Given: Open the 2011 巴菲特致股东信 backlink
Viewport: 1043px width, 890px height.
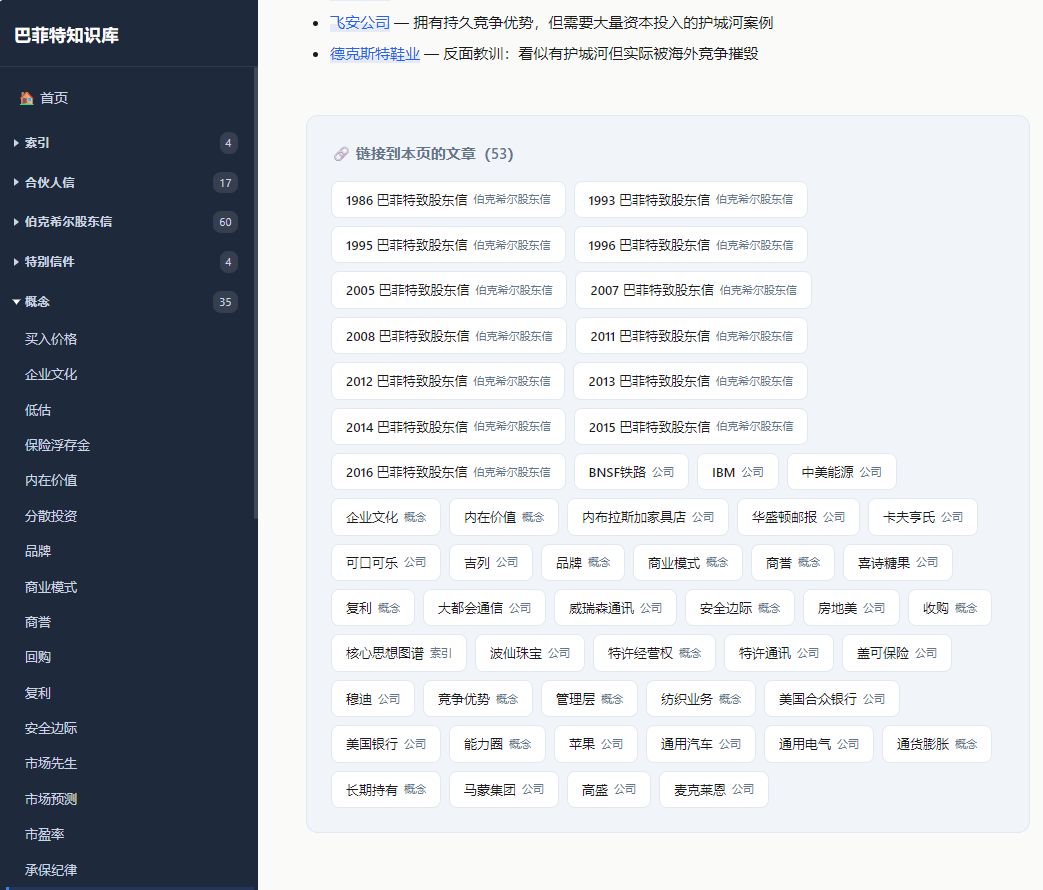Looking at the screenshot, I should click(x=691, y=336).
